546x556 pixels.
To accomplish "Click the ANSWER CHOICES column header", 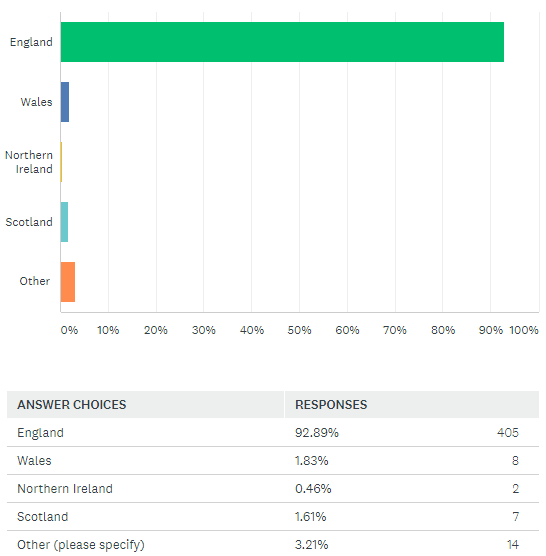I will coord(72,405).
